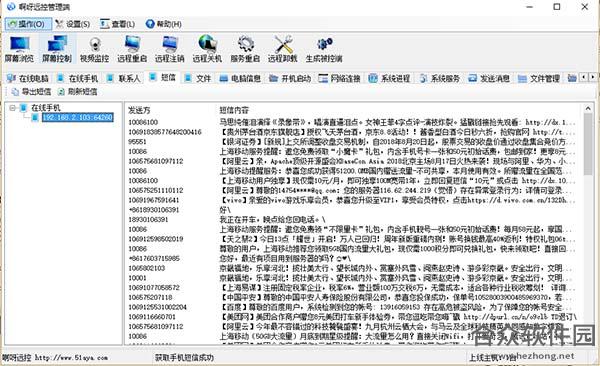
Task: Select the 屏幕控制 screen control tool
Action: 57,49
